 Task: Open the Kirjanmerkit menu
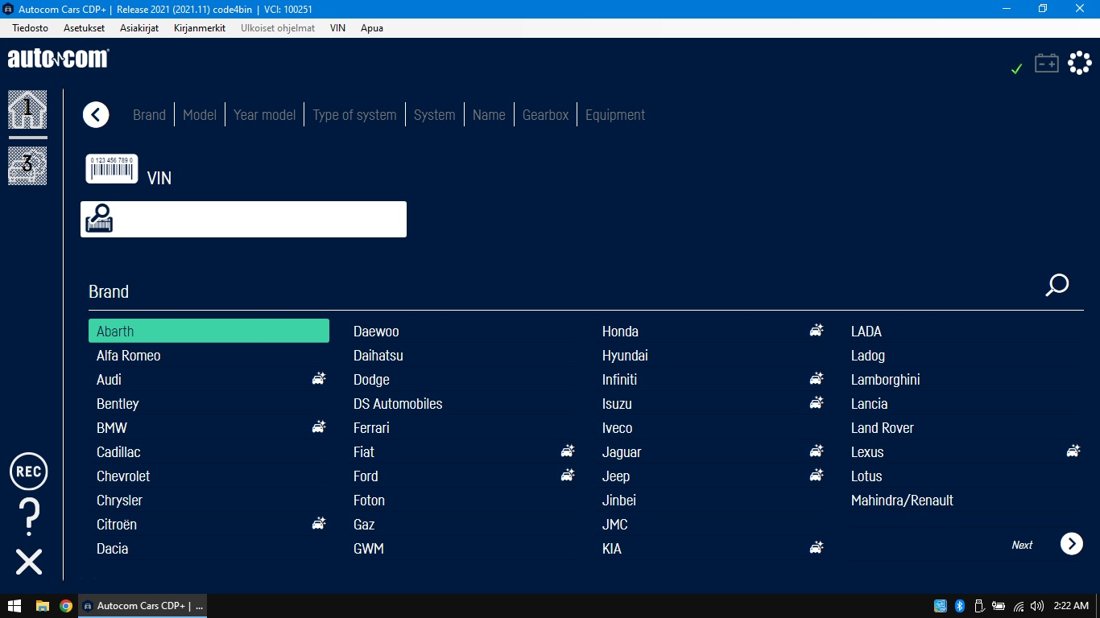[200, 28]
